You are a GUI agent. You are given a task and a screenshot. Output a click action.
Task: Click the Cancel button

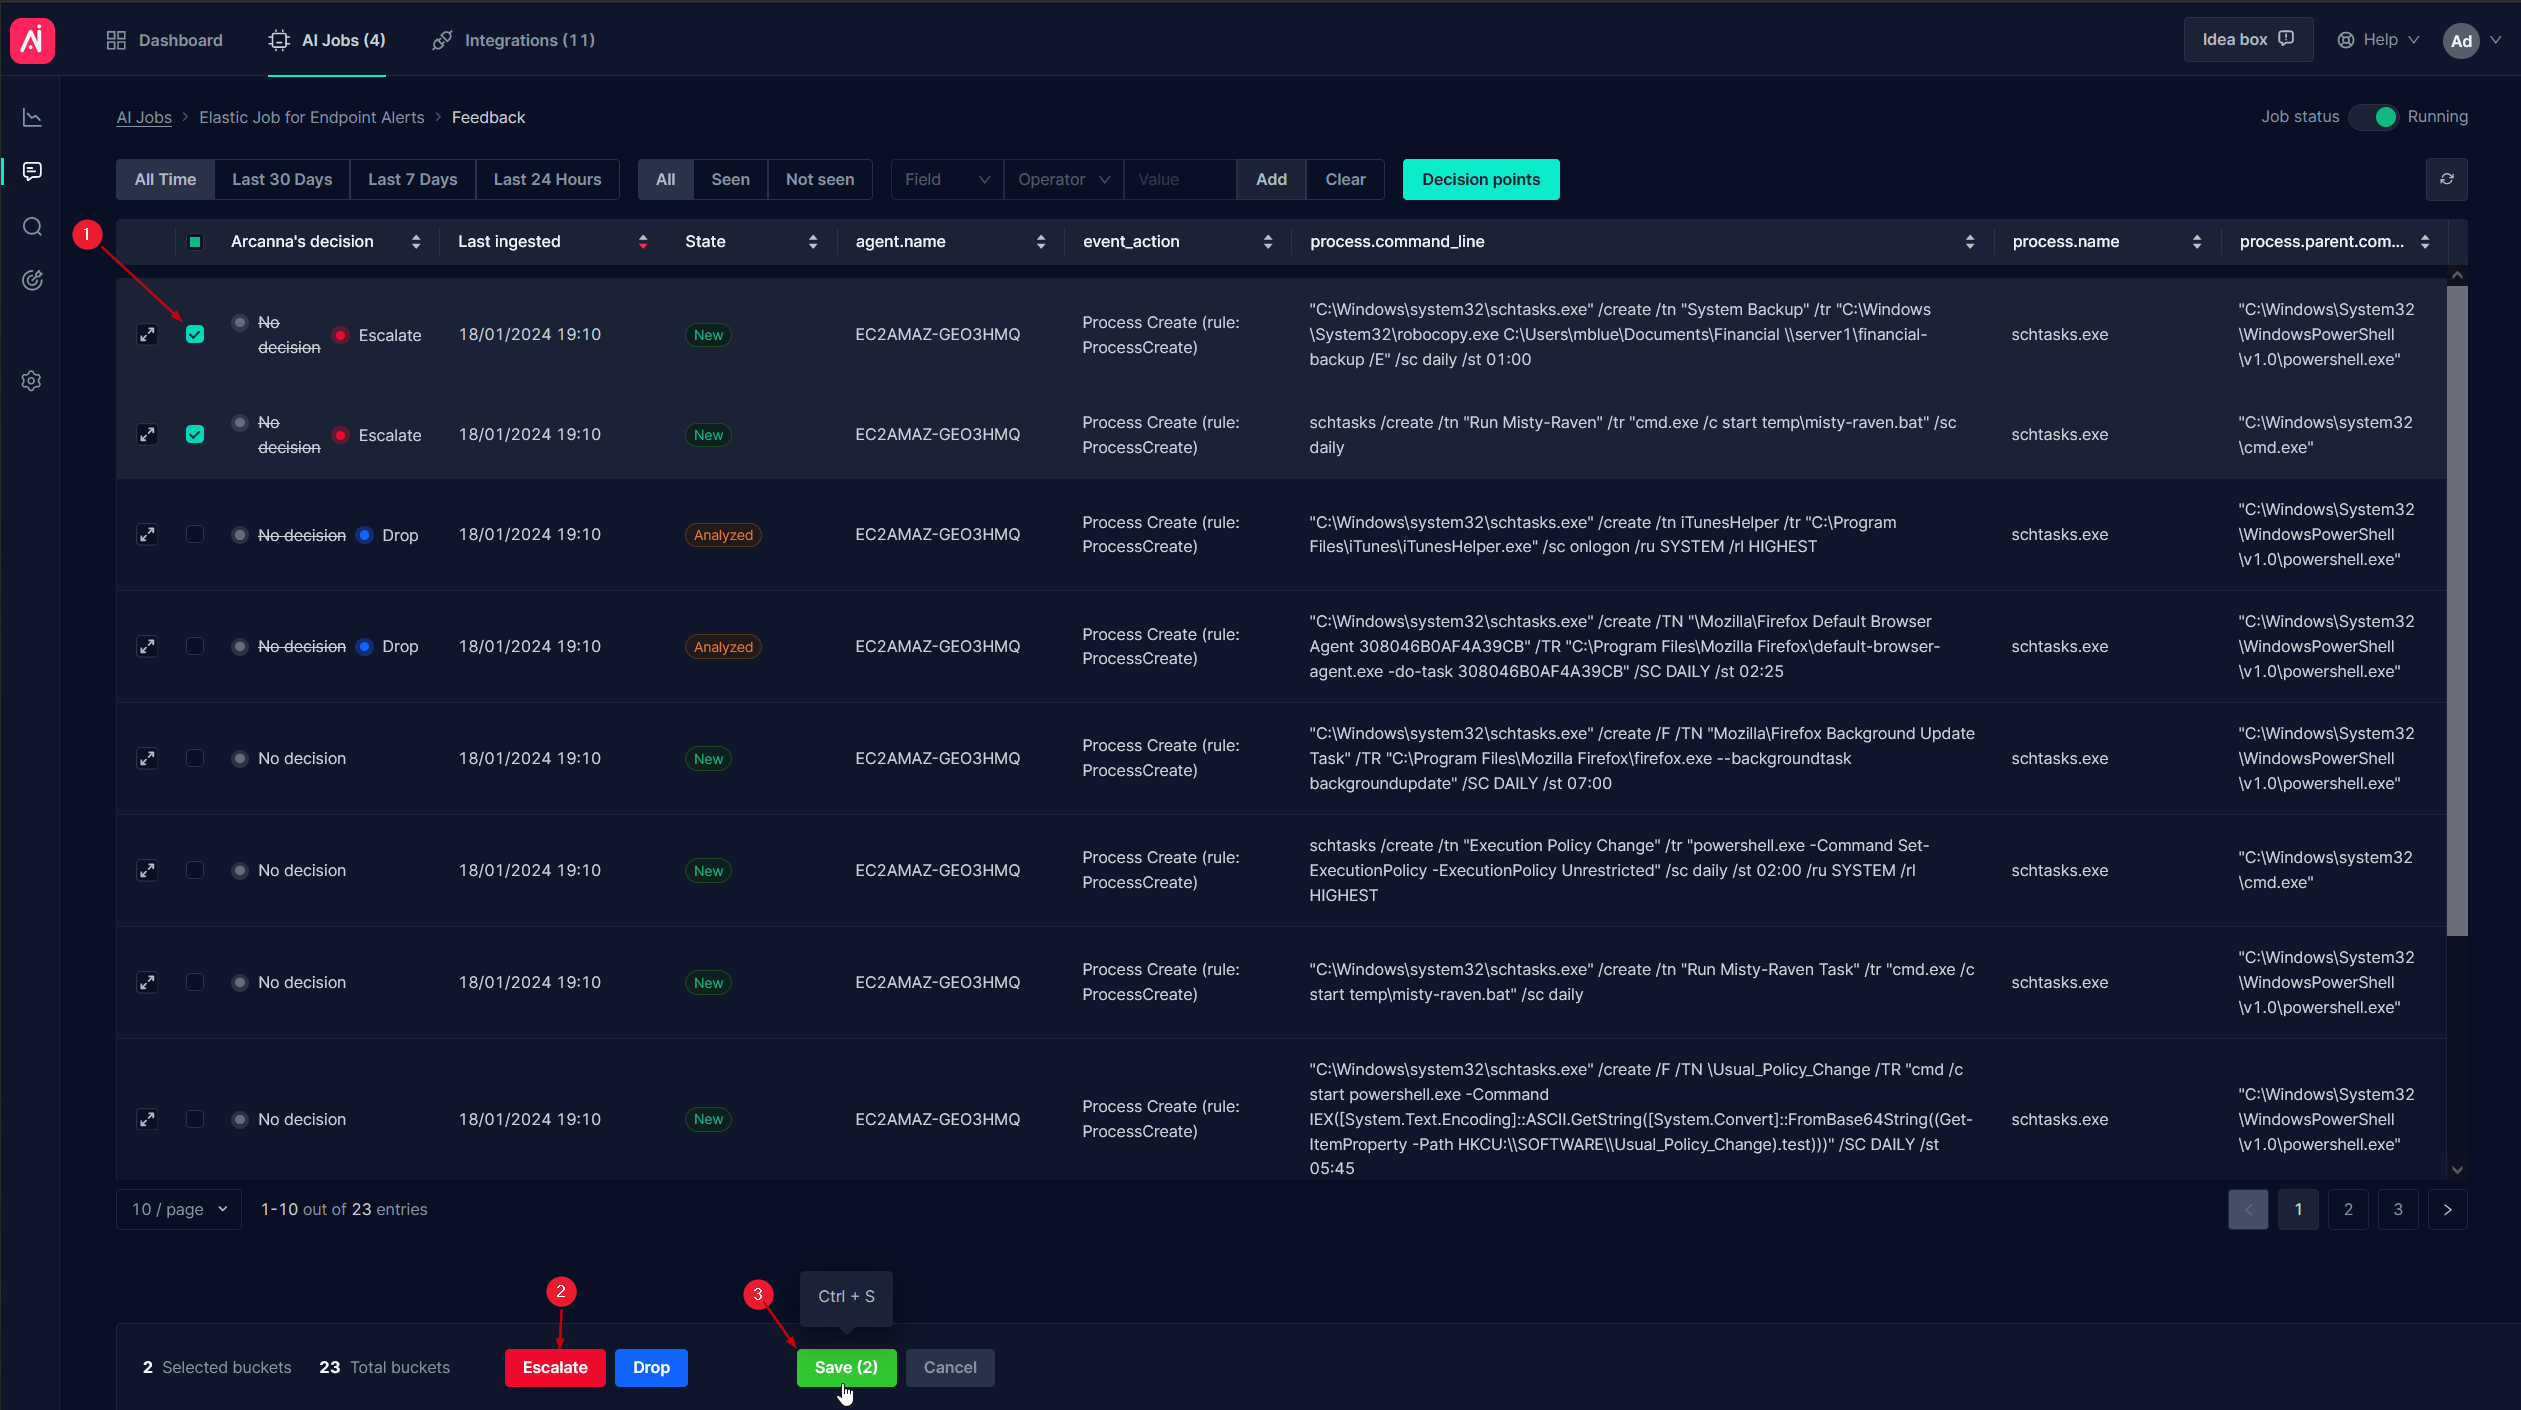[x=950, y=1367]
